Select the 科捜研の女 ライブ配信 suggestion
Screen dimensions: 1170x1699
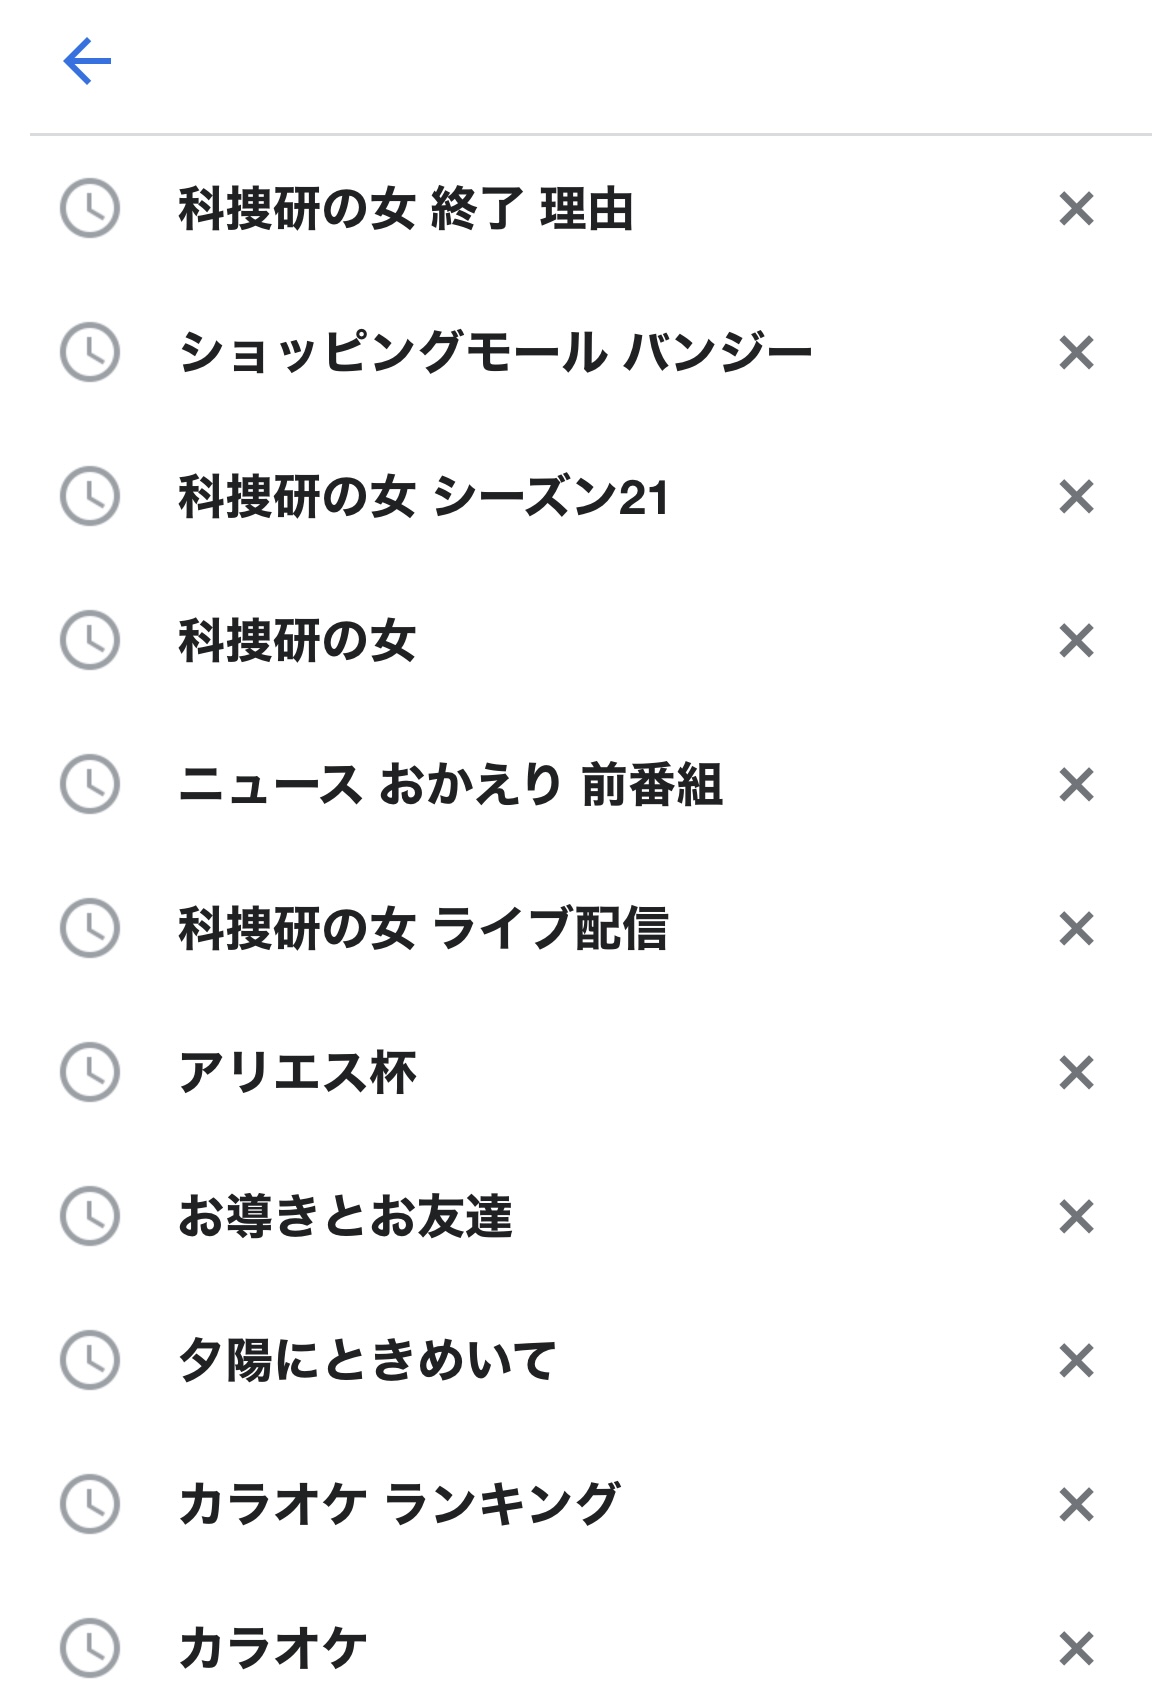423,929
